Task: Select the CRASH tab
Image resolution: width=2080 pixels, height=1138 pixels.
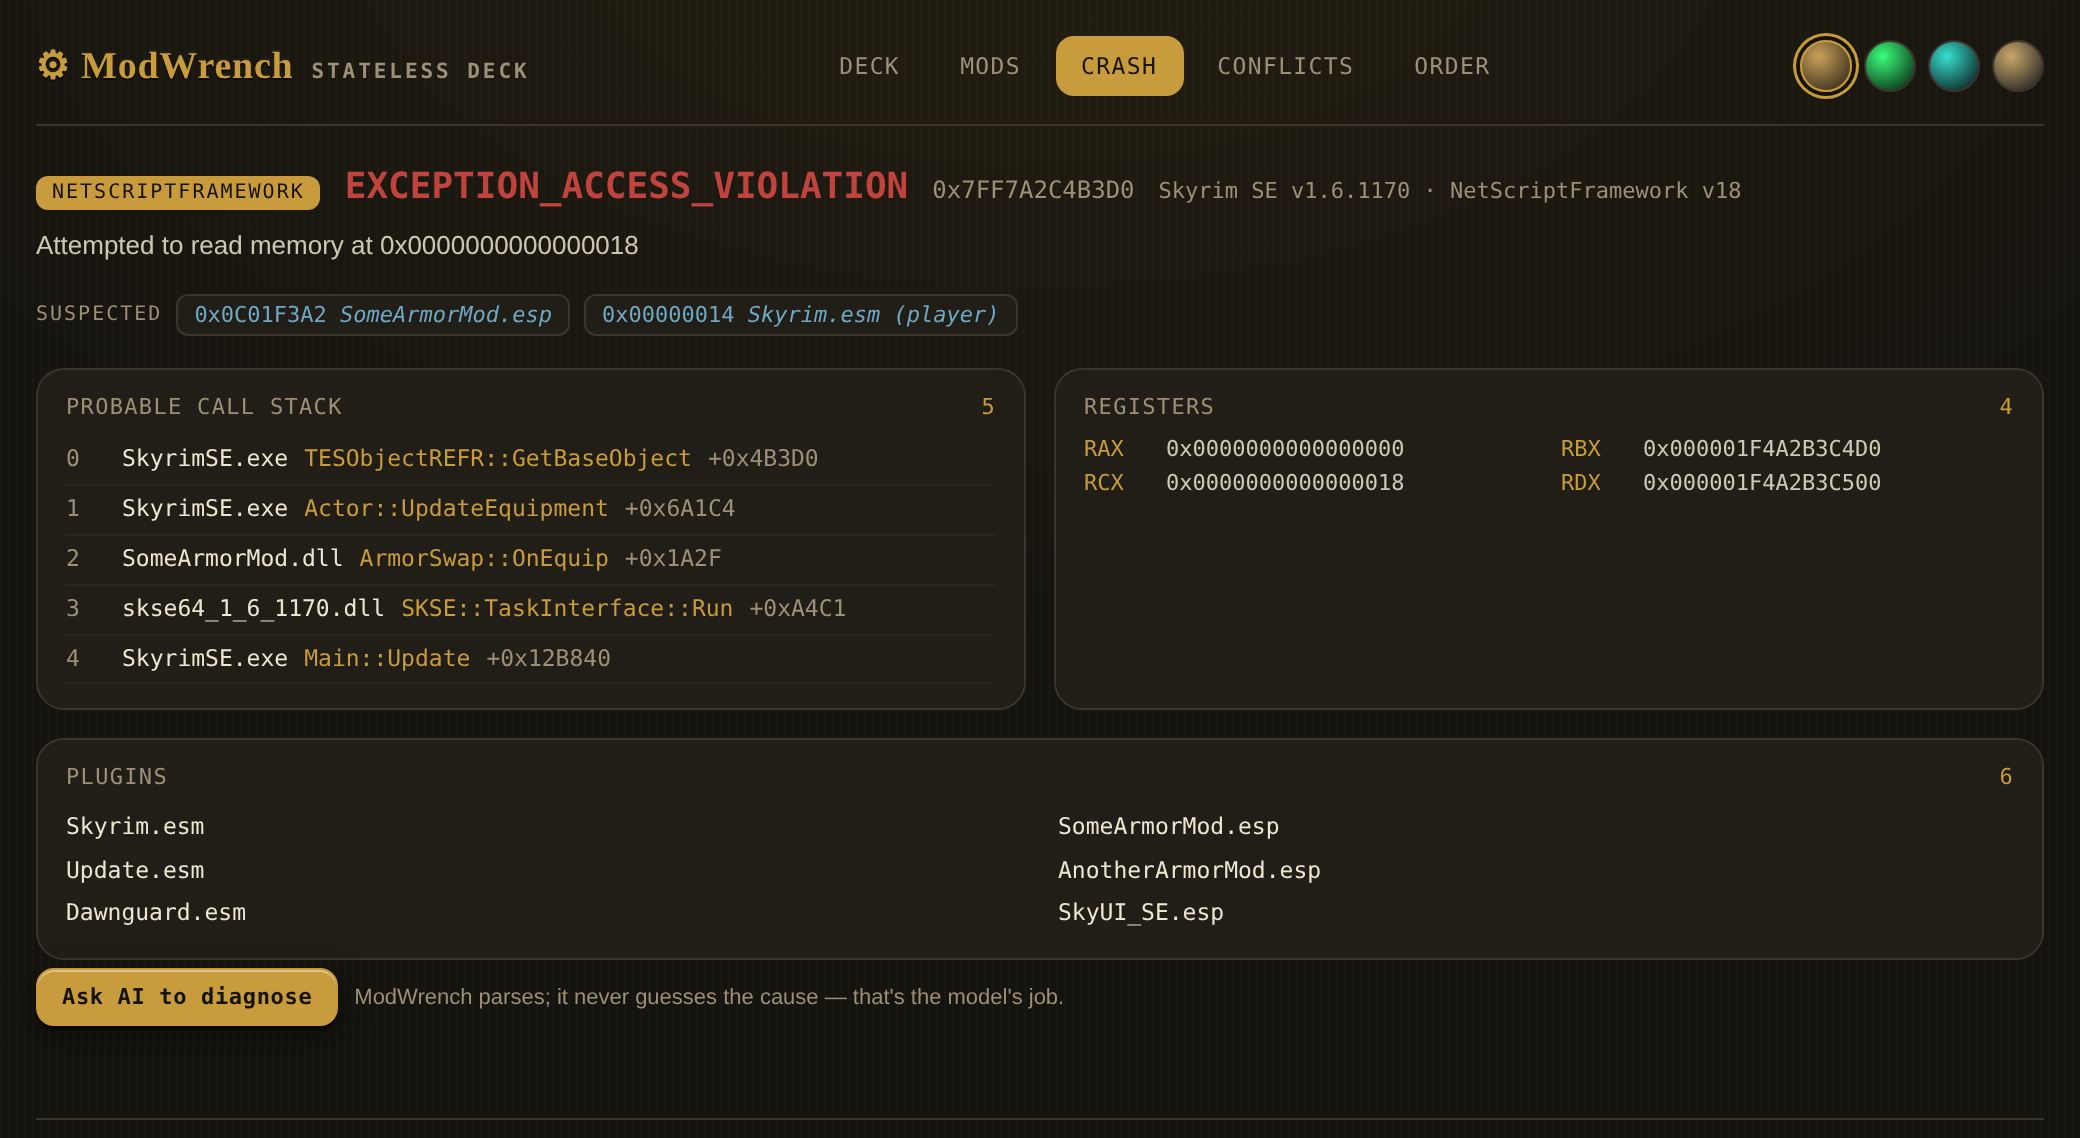Action: click(x=1119, y=66)
